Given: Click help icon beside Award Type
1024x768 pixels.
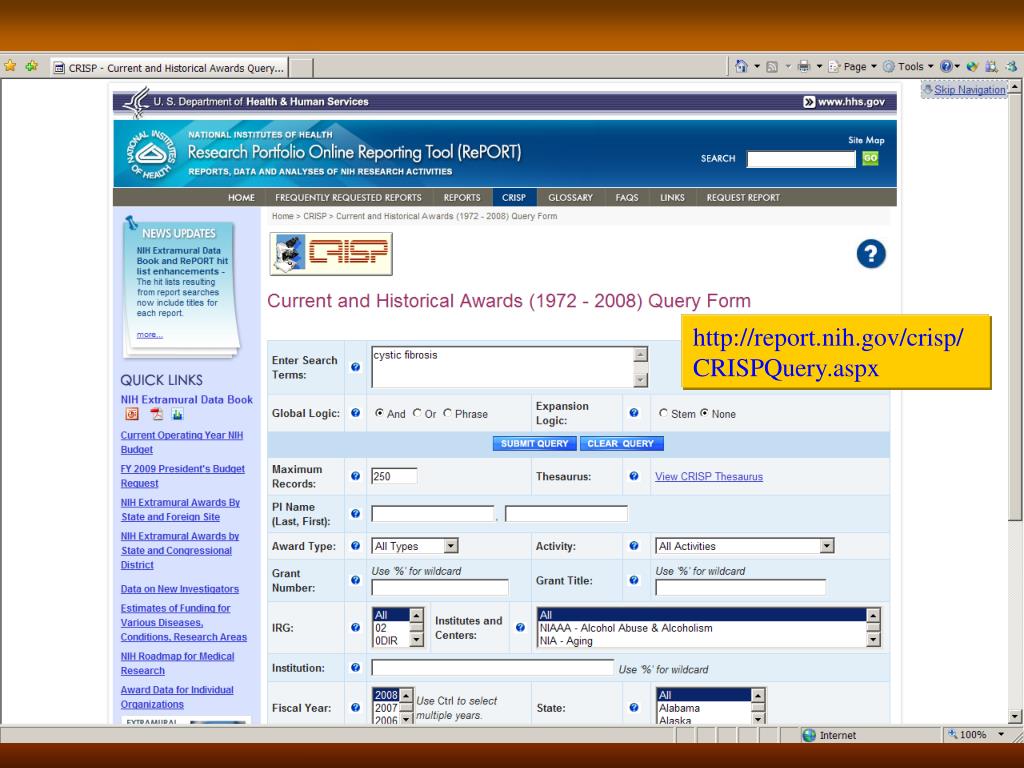Looking at the screenshot, I should point(355,545).
